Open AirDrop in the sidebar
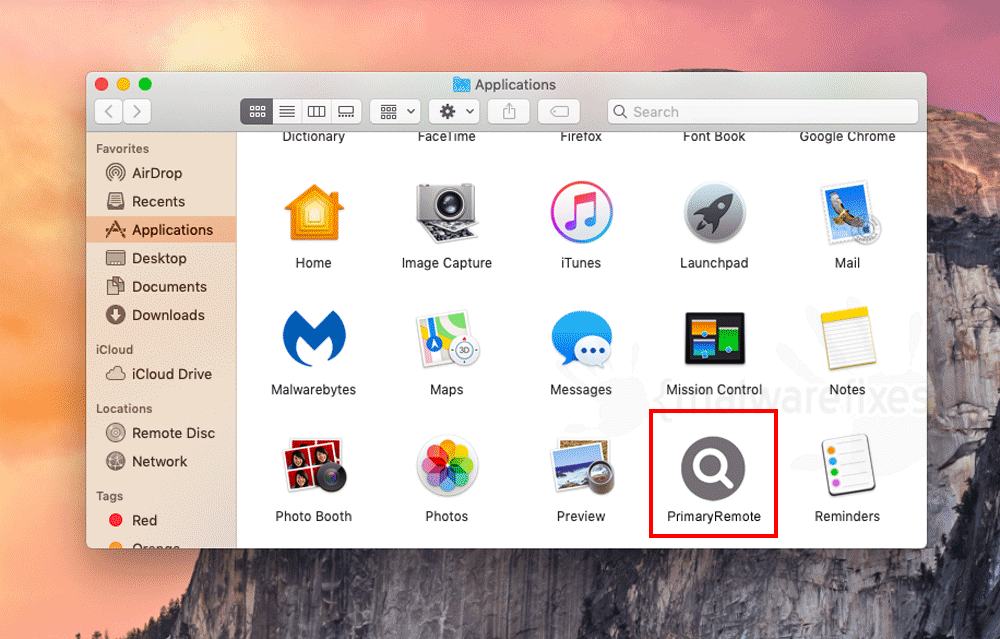 [x=161, y=173]
